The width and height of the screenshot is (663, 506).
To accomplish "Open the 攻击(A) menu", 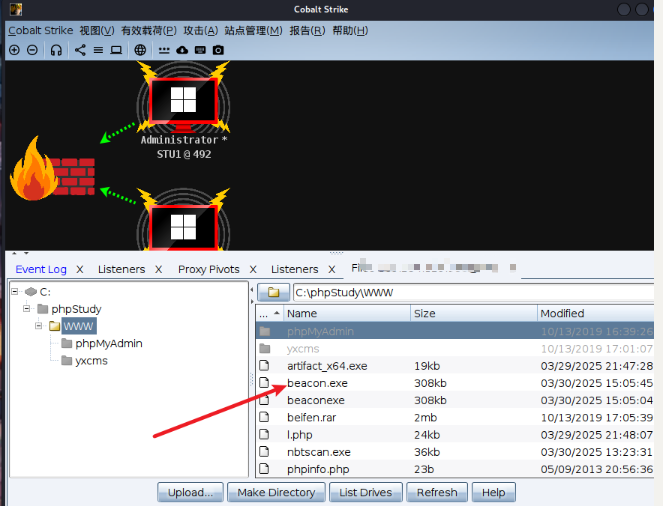I will tap(200, 30).
